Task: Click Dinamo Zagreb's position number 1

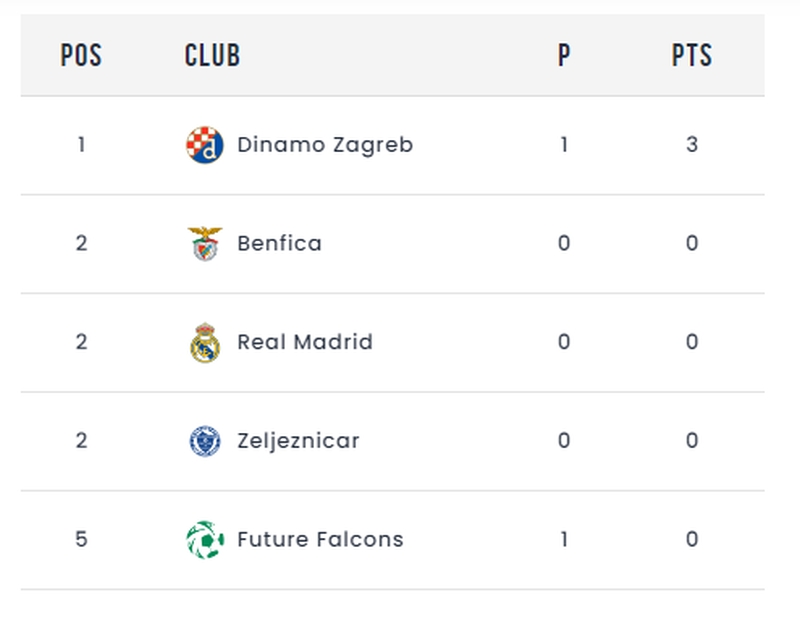Action: pyautogui.click(x=82, y=145)
